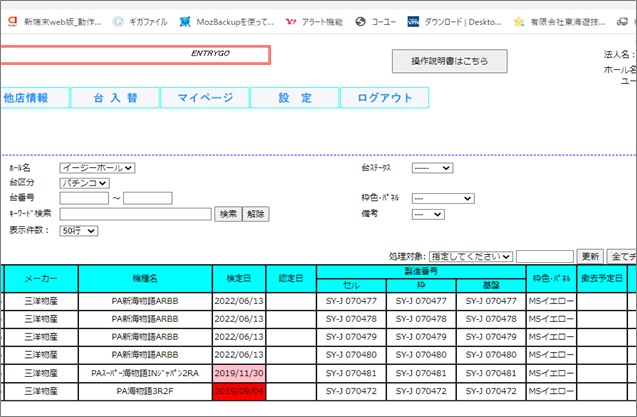The image size is (637, 417).
Task: Open the 新端末web版 bookmark
Action: coord(52,20)
